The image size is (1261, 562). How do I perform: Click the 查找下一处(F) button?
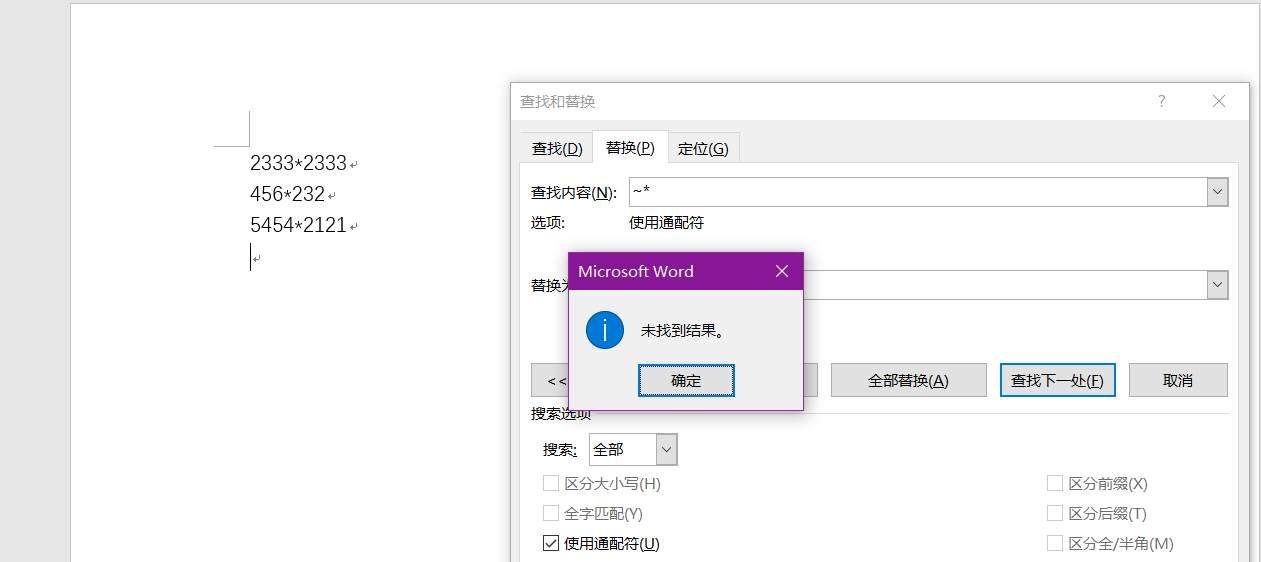1058,380
